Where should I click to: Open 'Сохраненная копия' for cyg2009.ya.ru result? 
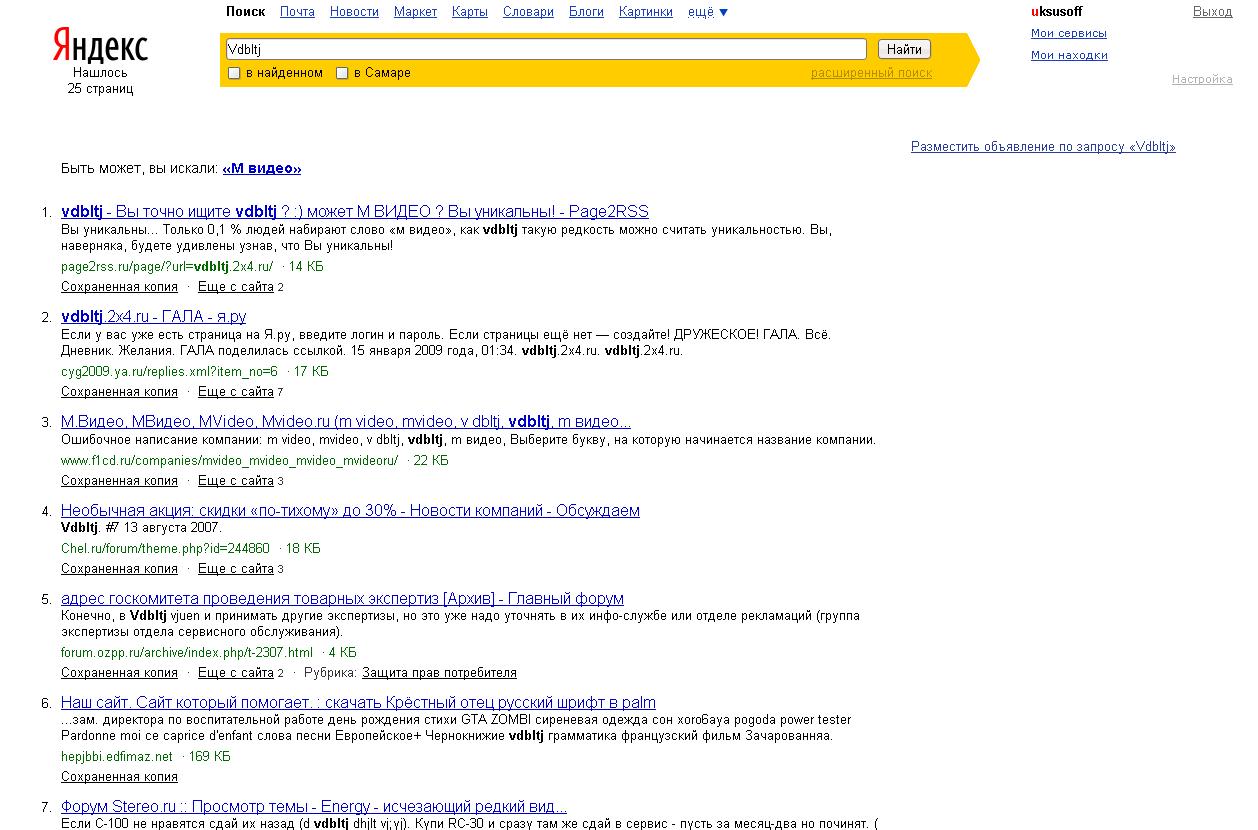click(x=119, y=392)
